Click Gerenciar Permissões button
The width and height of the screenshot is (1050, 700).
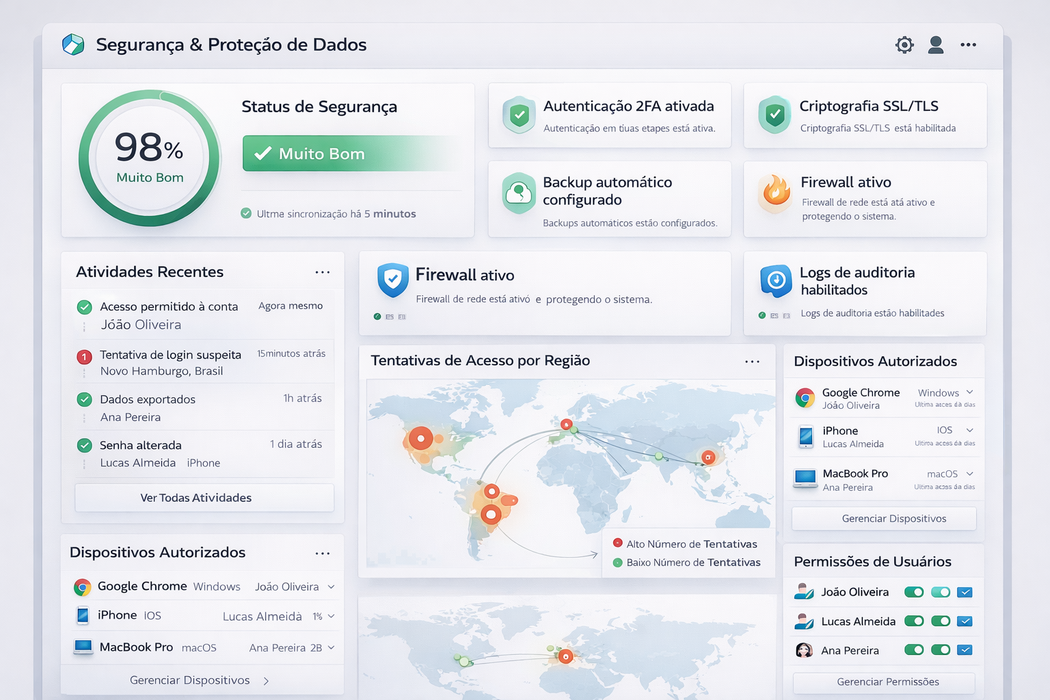coord(887,682)
